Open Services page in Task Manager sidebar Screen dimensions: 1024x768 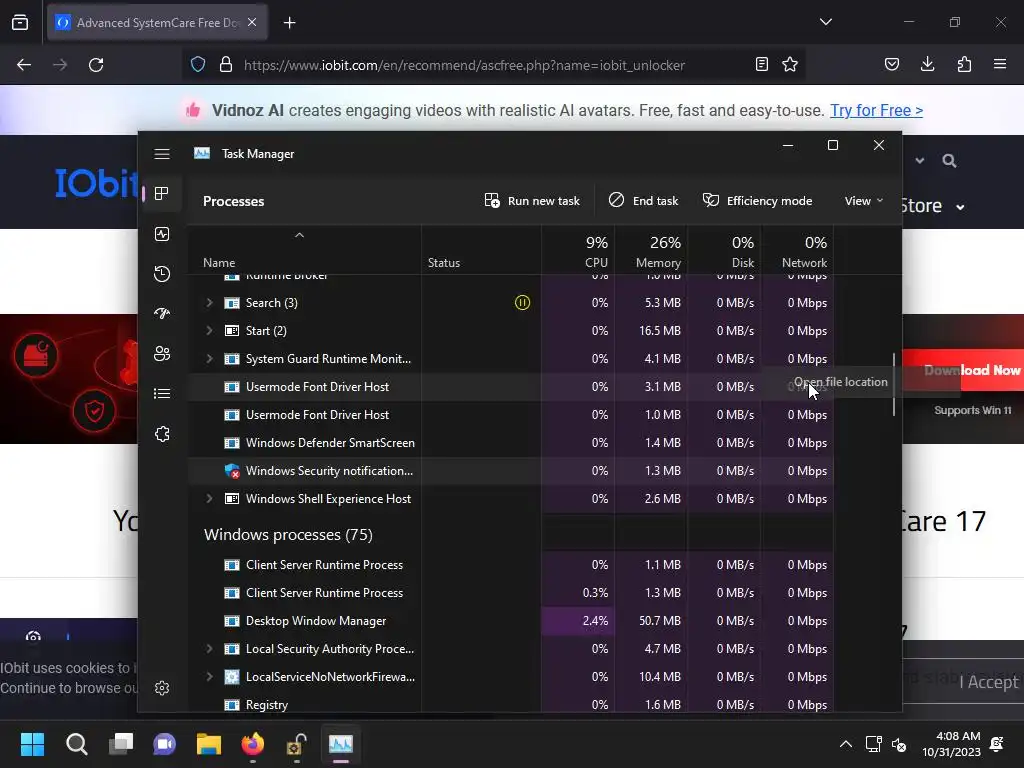coord(162,434)
